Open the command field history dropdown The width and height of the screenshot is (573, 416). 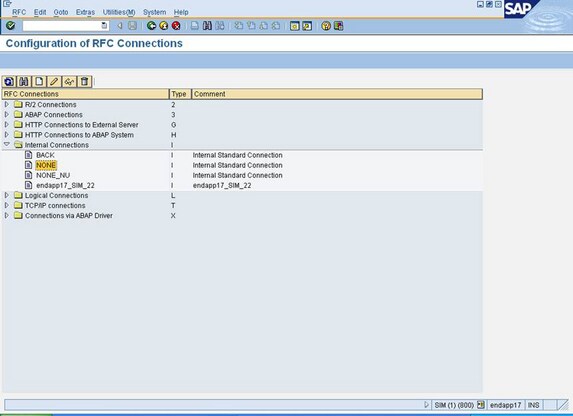[x=105, y=26]
